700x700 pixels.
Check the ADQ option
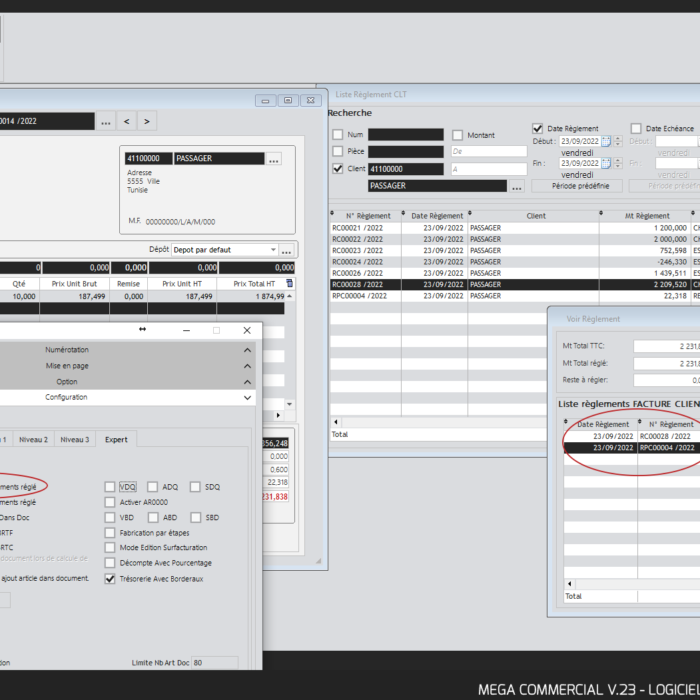click(x=153, y=487)
